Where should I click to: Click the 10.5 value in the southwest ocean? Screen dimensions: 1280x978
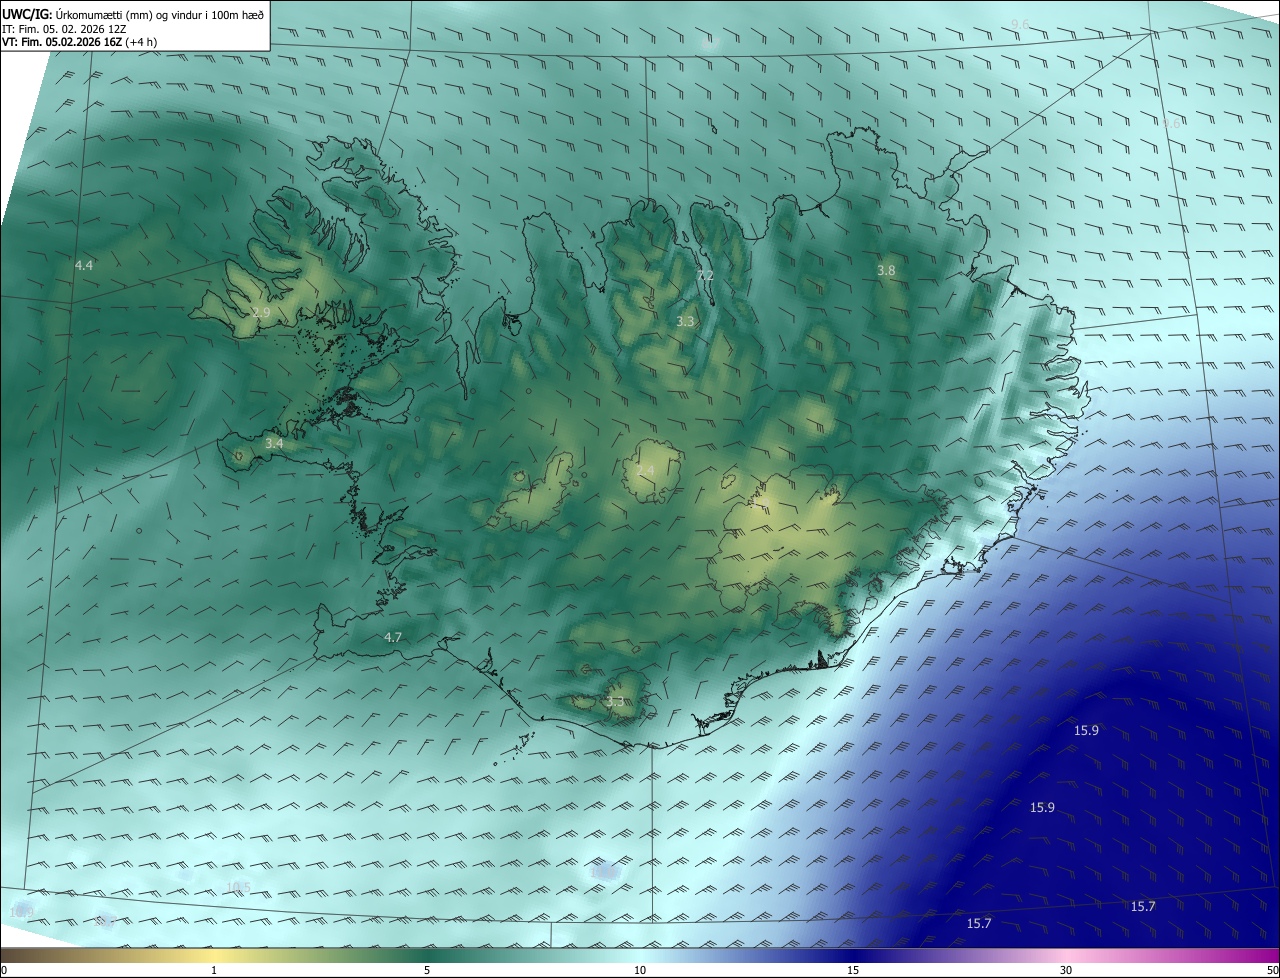coord(238,887)
